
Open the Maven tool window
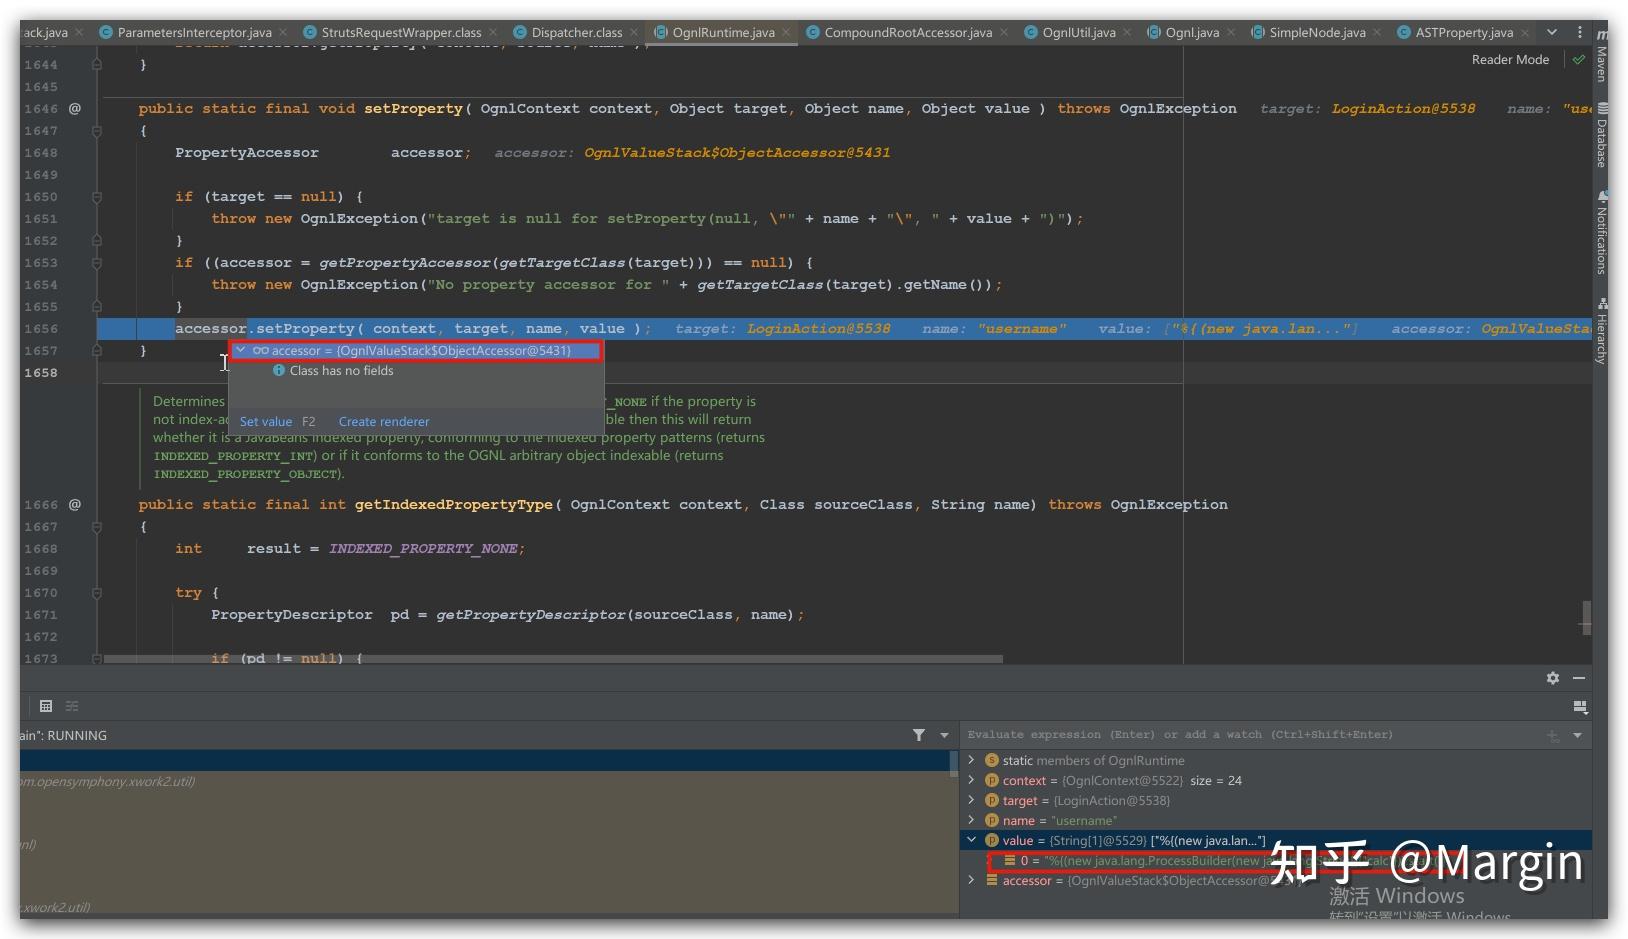[x=1601, y=62]
